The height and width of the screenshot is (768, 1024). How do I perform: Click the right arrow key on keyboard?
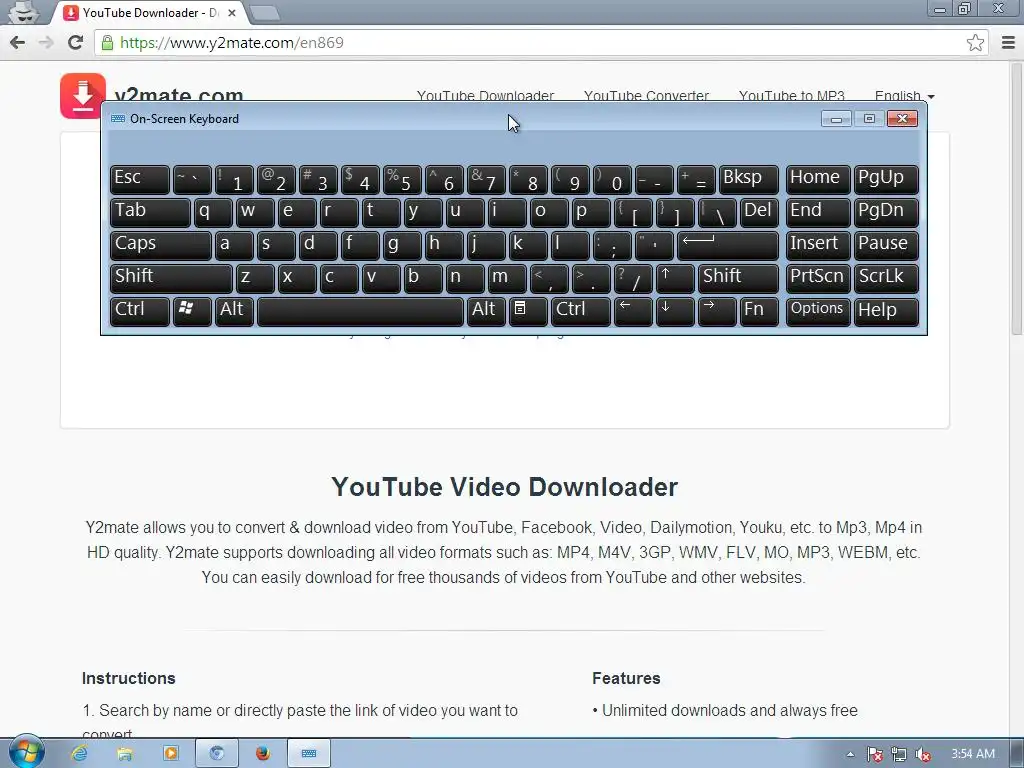tap(716, 311)
